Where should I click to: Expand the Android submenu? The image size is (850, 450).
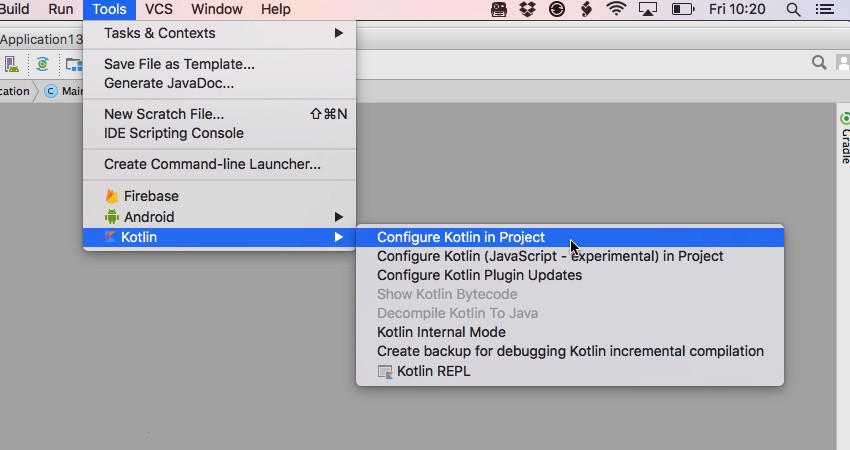219,217
